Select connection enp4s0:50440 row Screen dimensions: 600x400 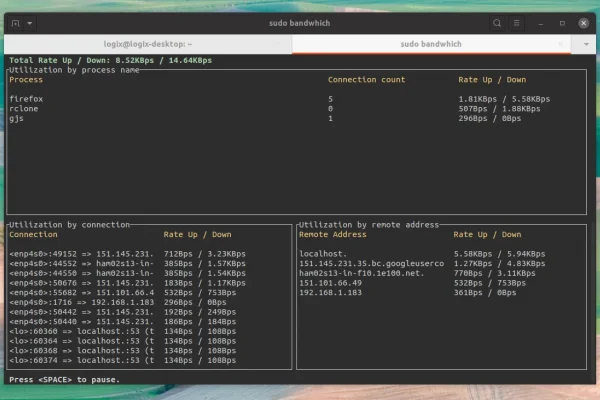pyautogui.click(x=122, y=322)
